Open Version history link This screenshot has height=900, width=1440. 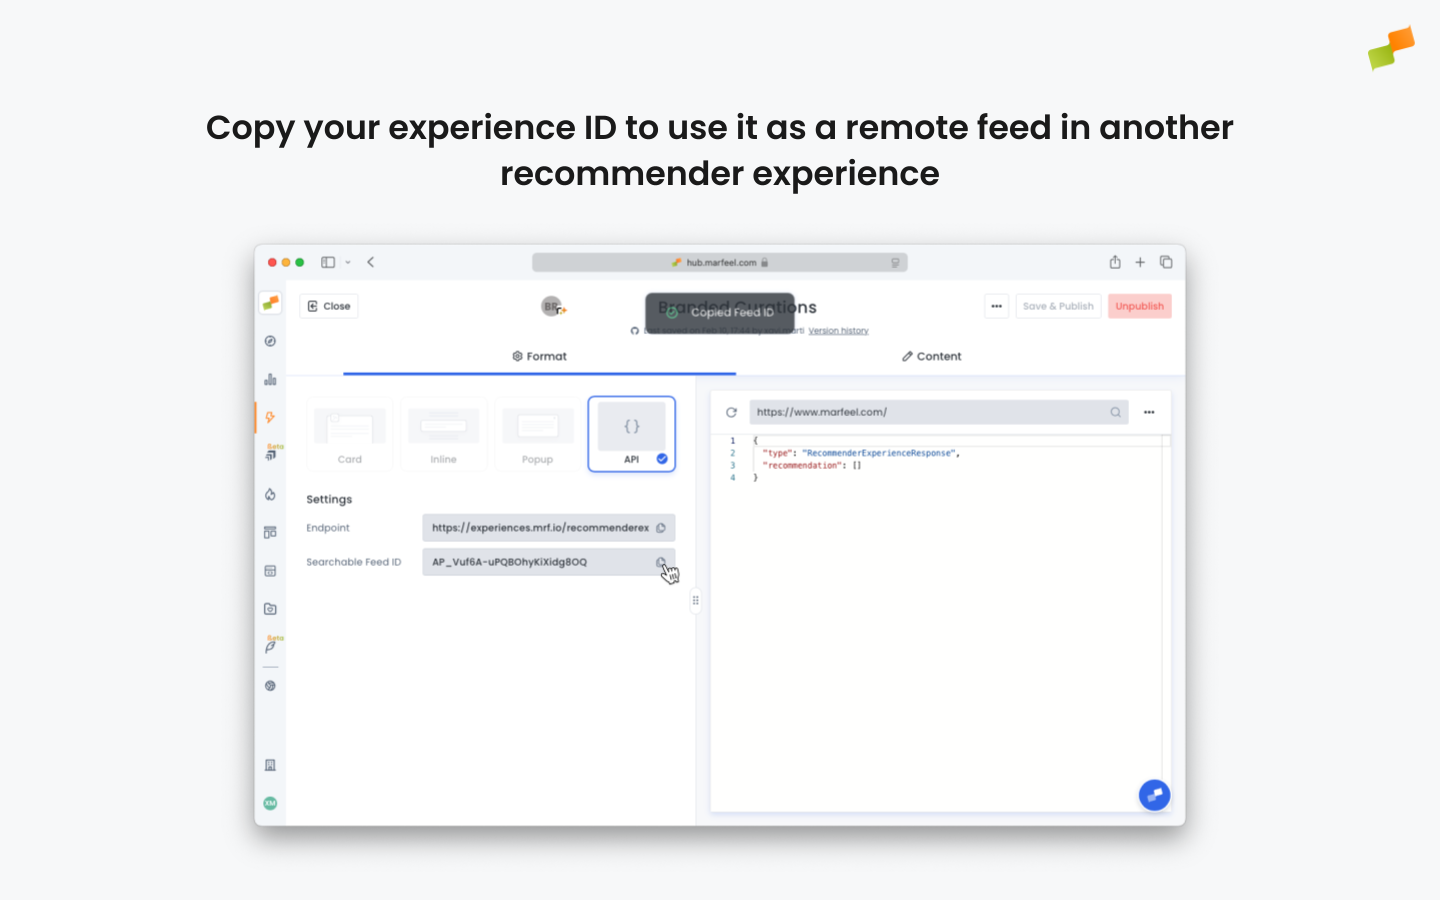838,330
